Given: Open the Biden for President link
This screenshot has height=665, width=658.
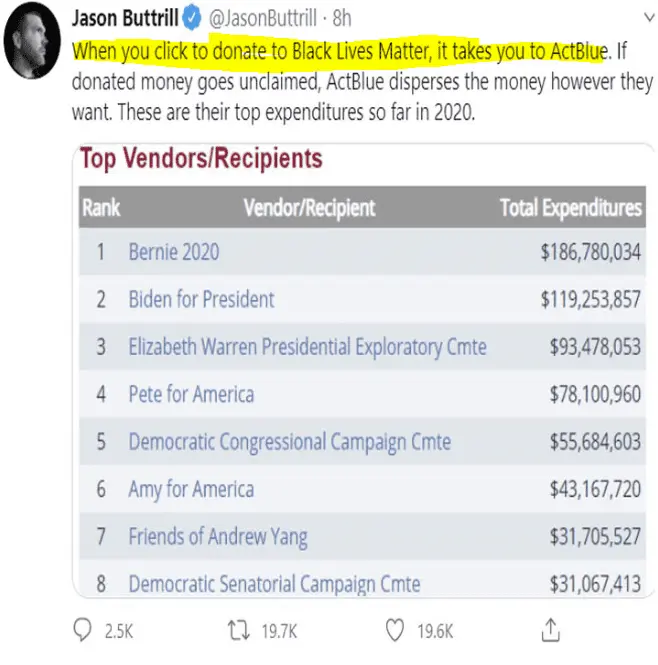Looking at the screenshot, I should tap(201, 299).
